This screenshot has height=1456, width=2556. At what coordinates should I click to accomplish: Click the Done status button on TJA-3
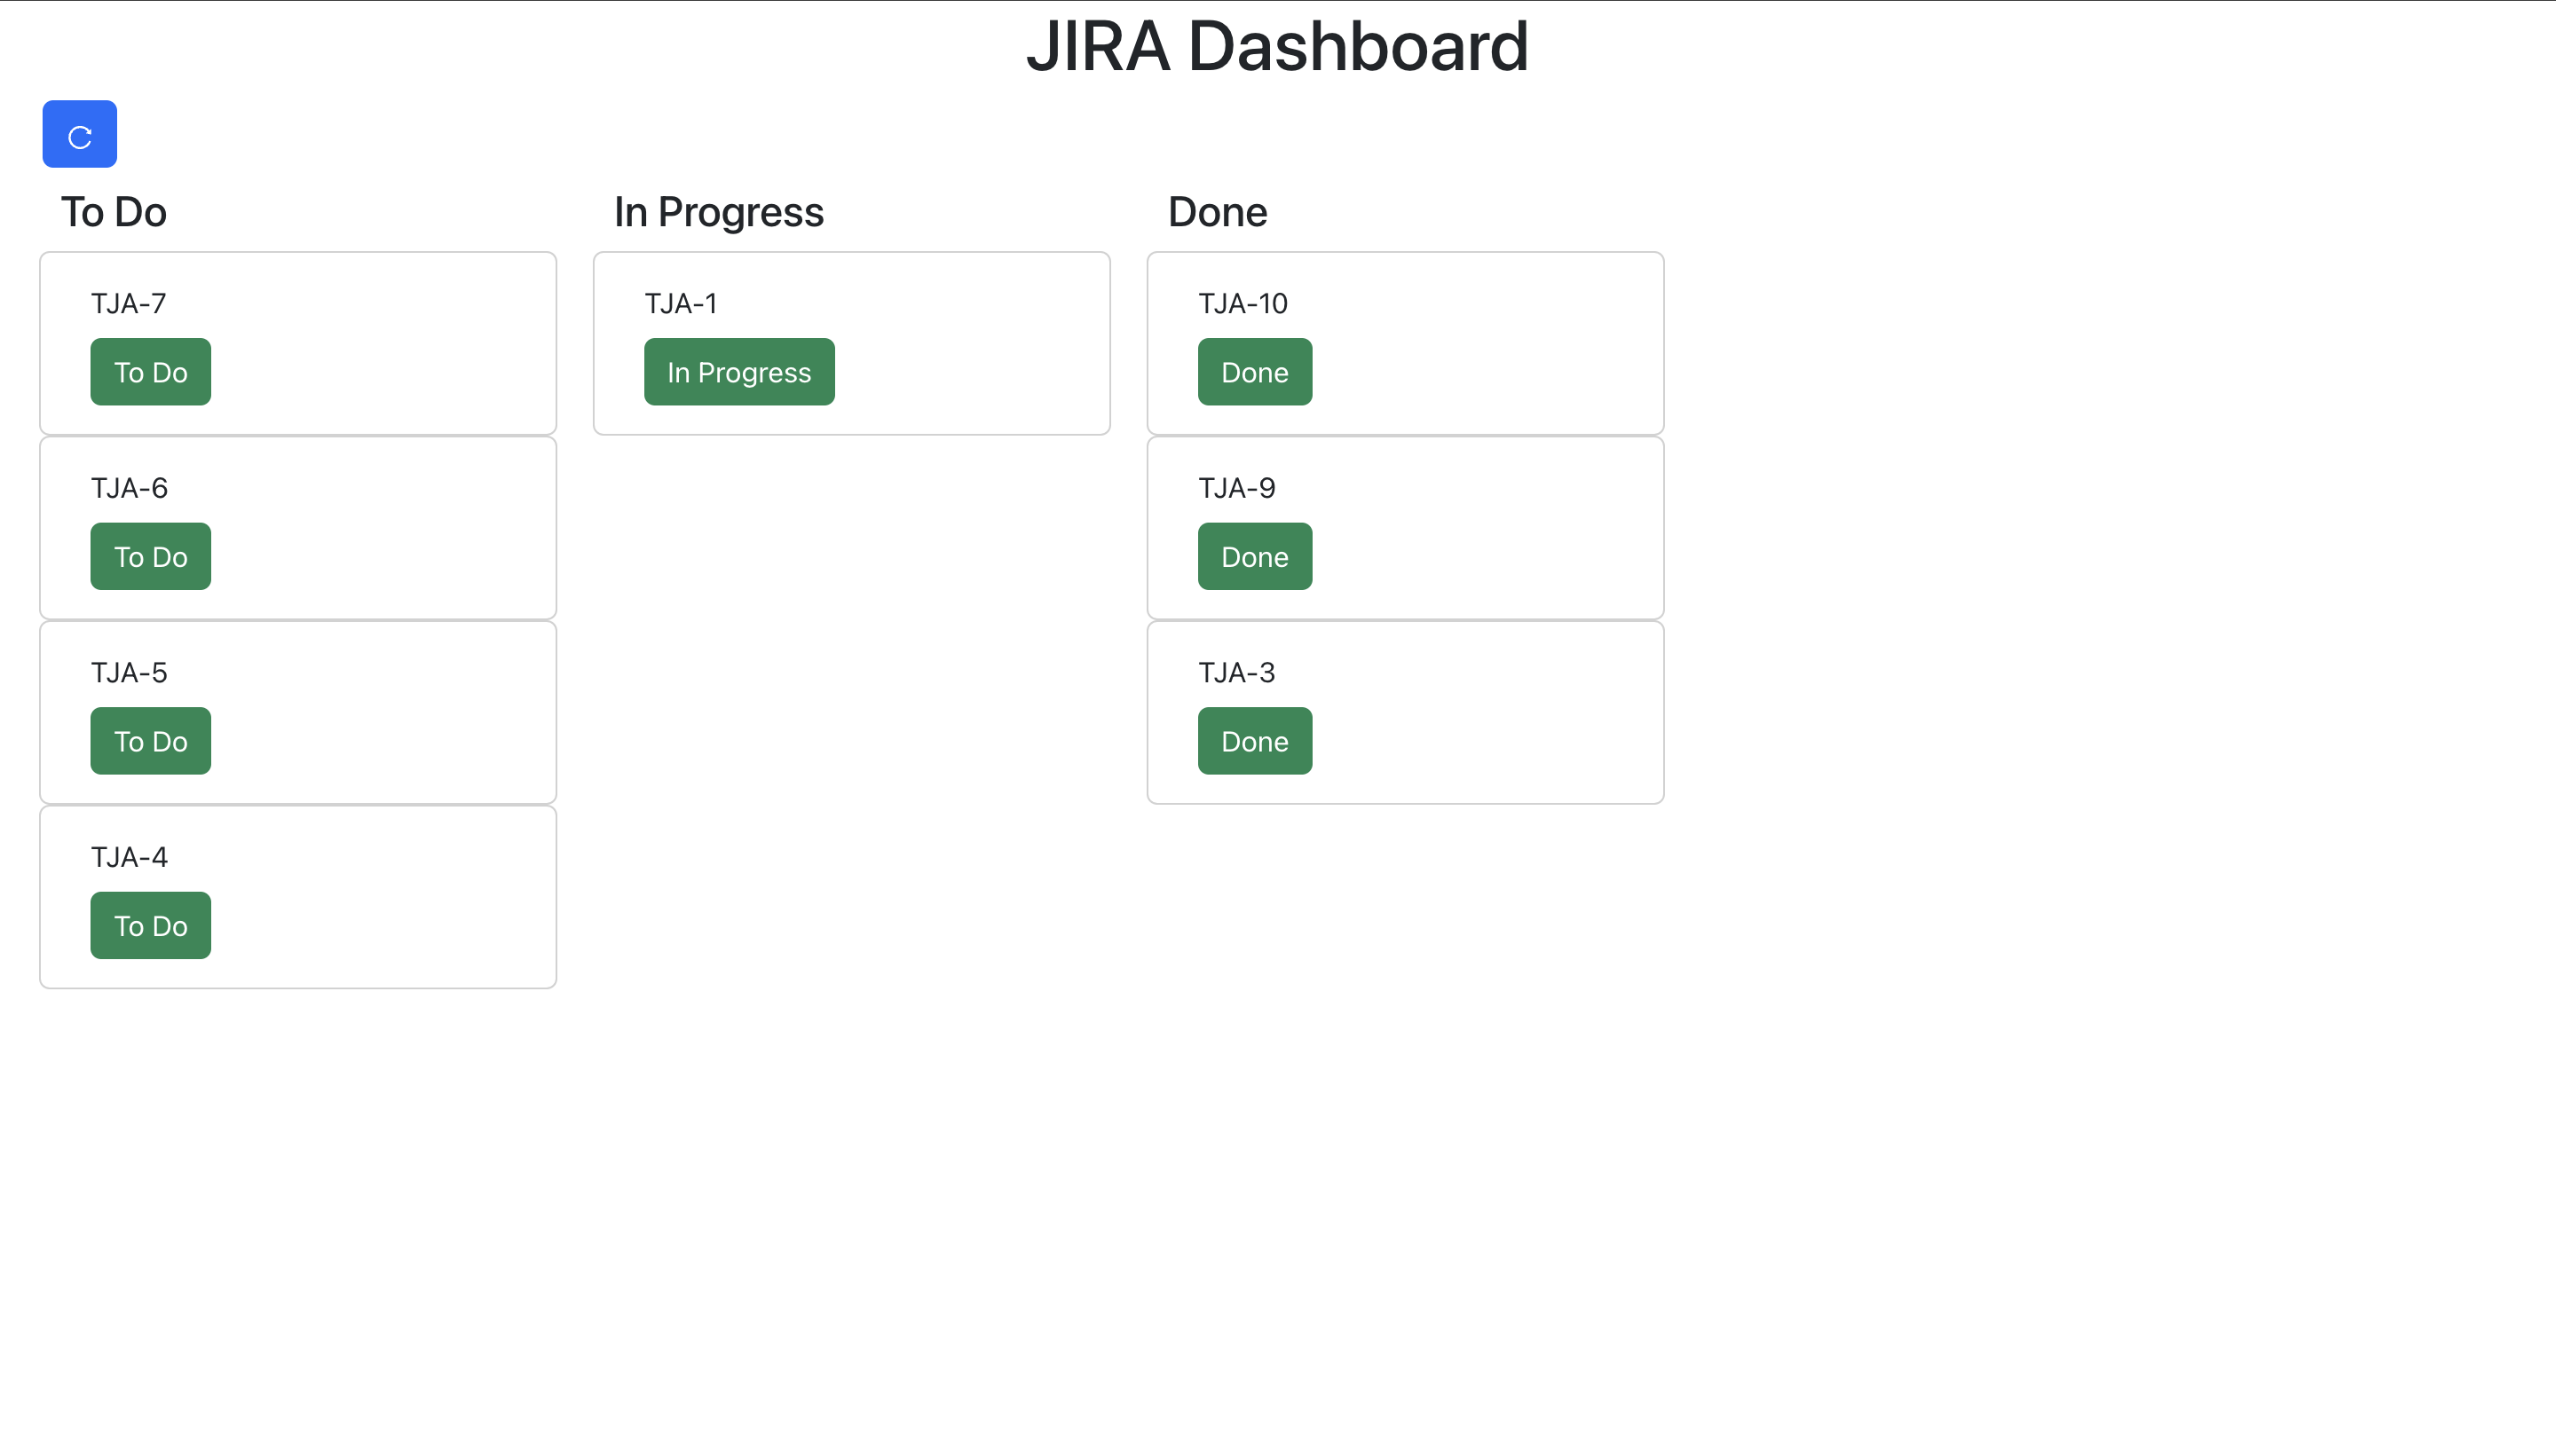pyautogui.click(x=1254, y=740)
